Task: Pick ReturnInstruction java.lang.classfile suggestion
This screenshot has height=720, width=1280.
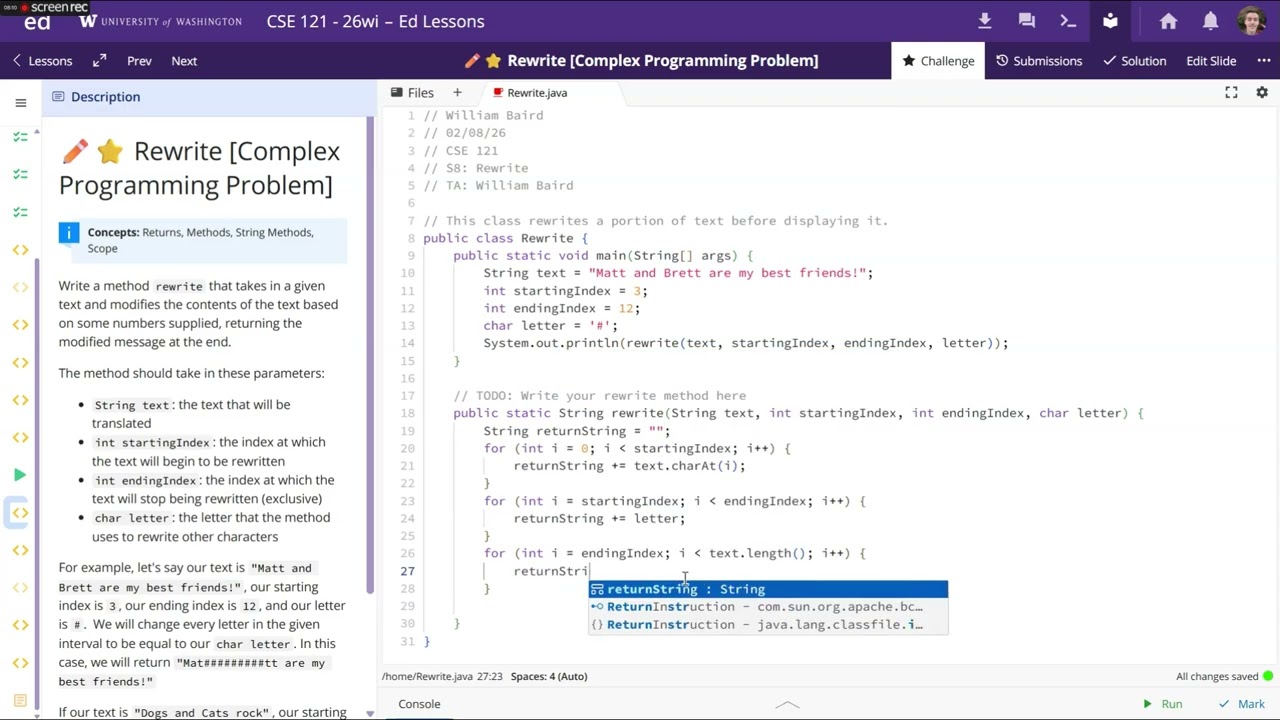Action: 768,625
